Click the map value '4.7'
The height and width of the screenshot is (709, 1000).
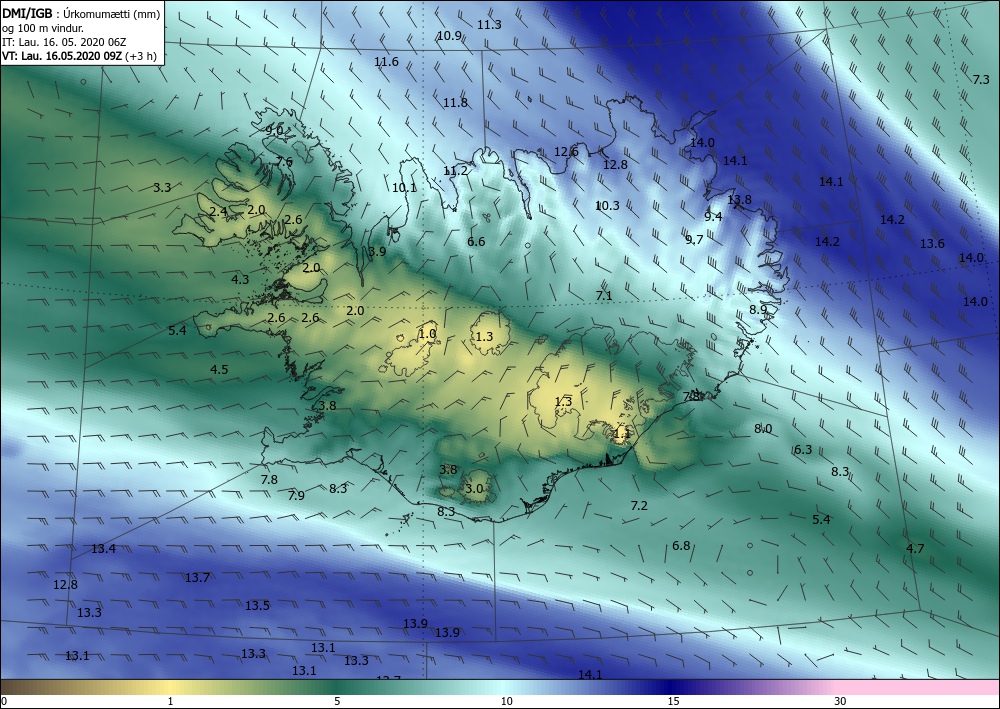click(x=915, y=548)
